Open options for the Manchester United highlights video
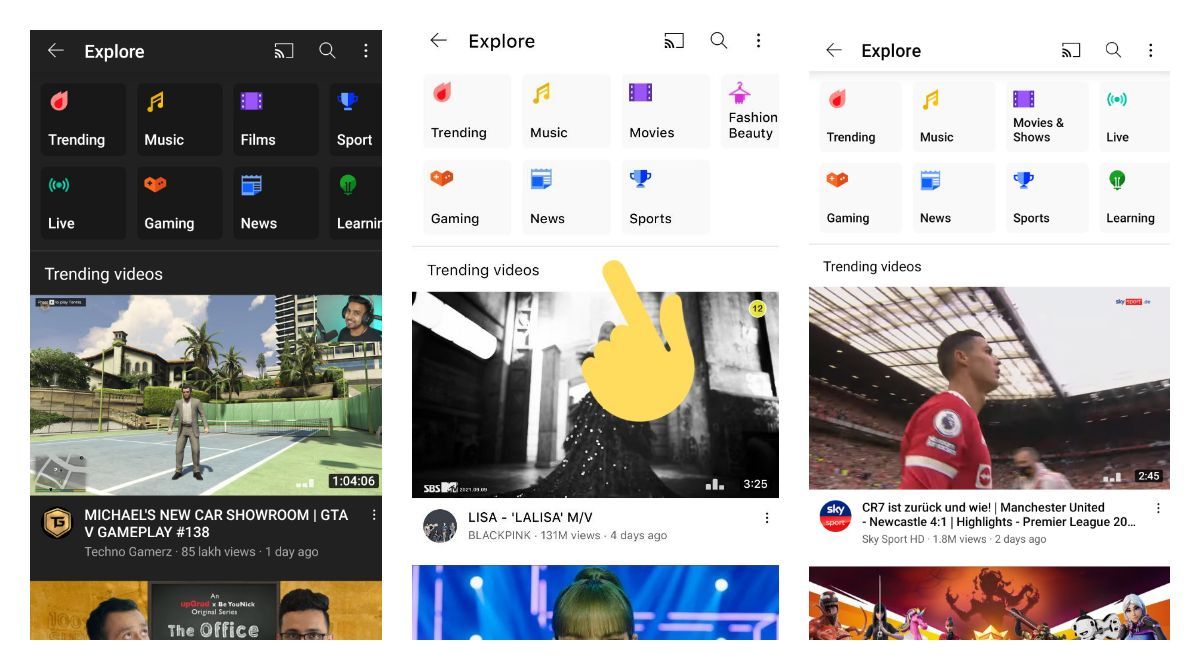 1160,508
